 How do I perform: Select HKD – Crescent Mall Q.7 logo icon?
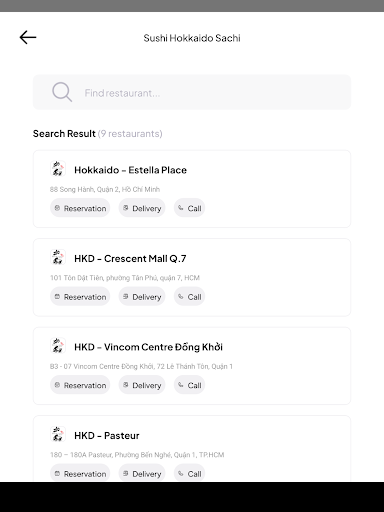pyautogui.click(x=58, y=257)
